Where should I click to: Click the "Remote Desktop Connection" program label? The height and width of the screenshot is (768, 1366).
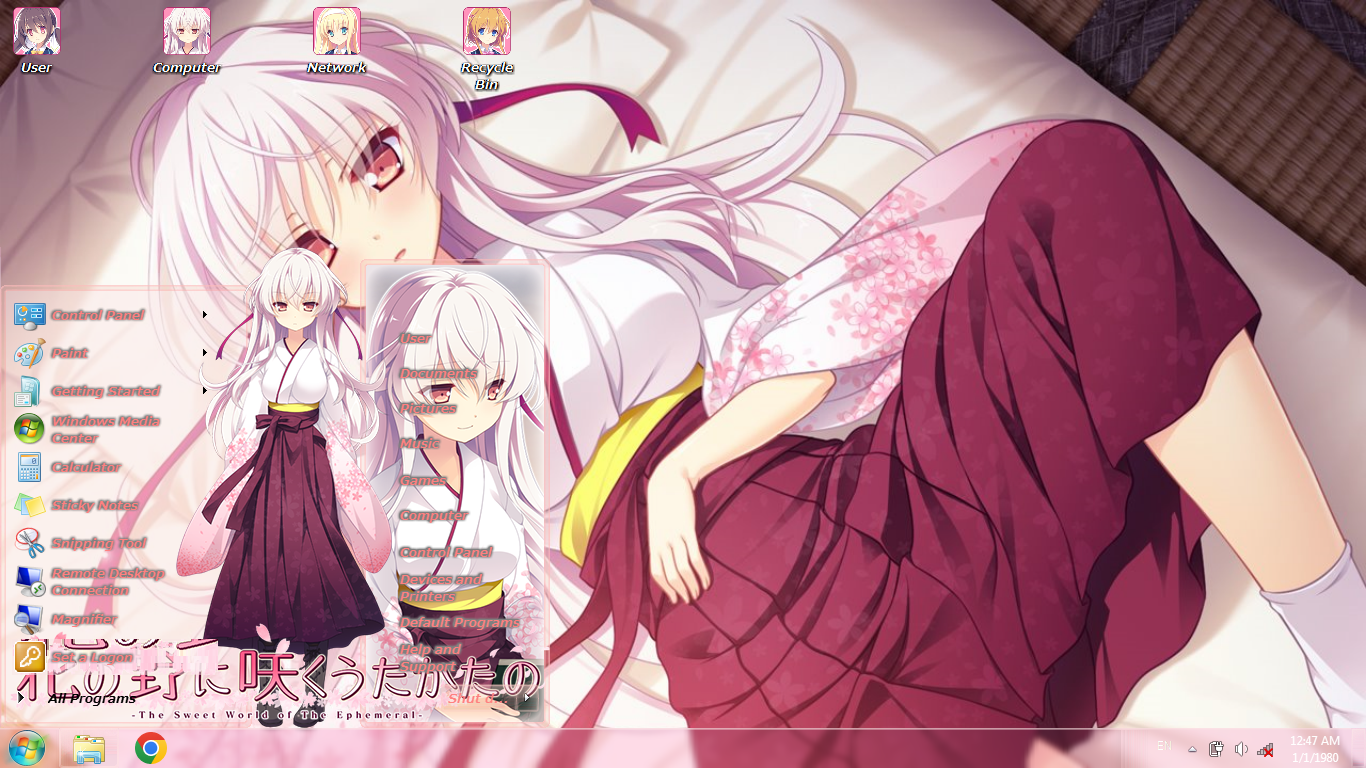pyautogui.click(x=107, y=581)
